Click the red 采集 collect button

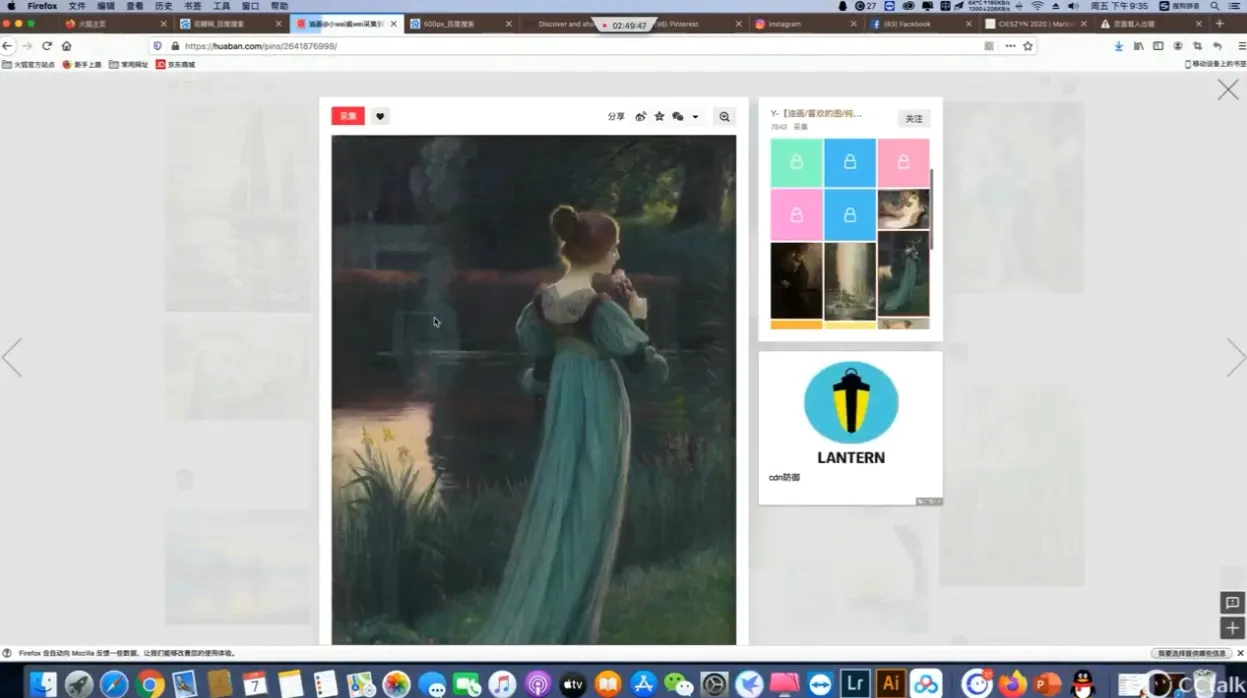click(x=348, y=116)
